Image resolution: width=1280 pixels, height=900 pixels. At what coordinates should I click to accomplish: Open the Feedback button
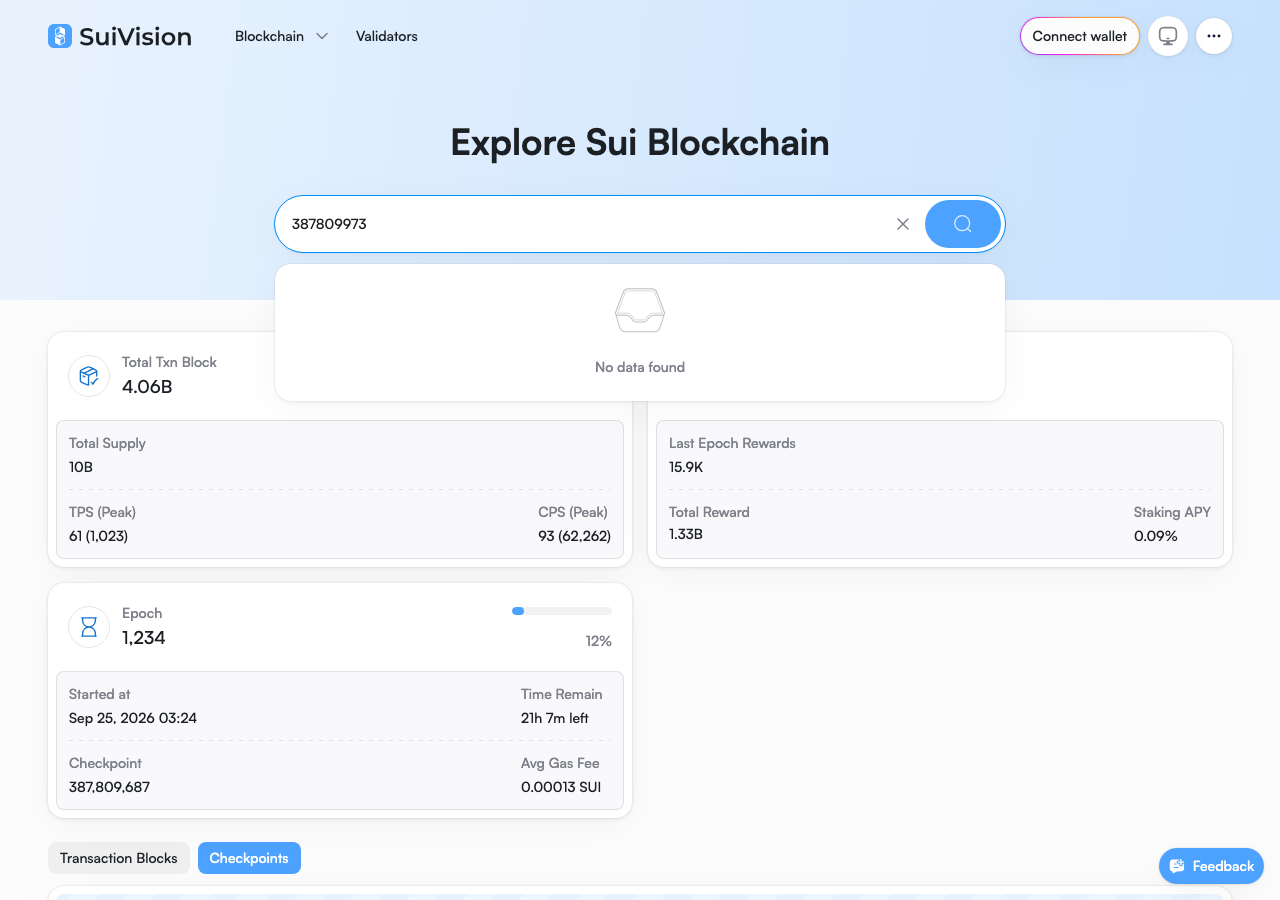point(1211,866)
